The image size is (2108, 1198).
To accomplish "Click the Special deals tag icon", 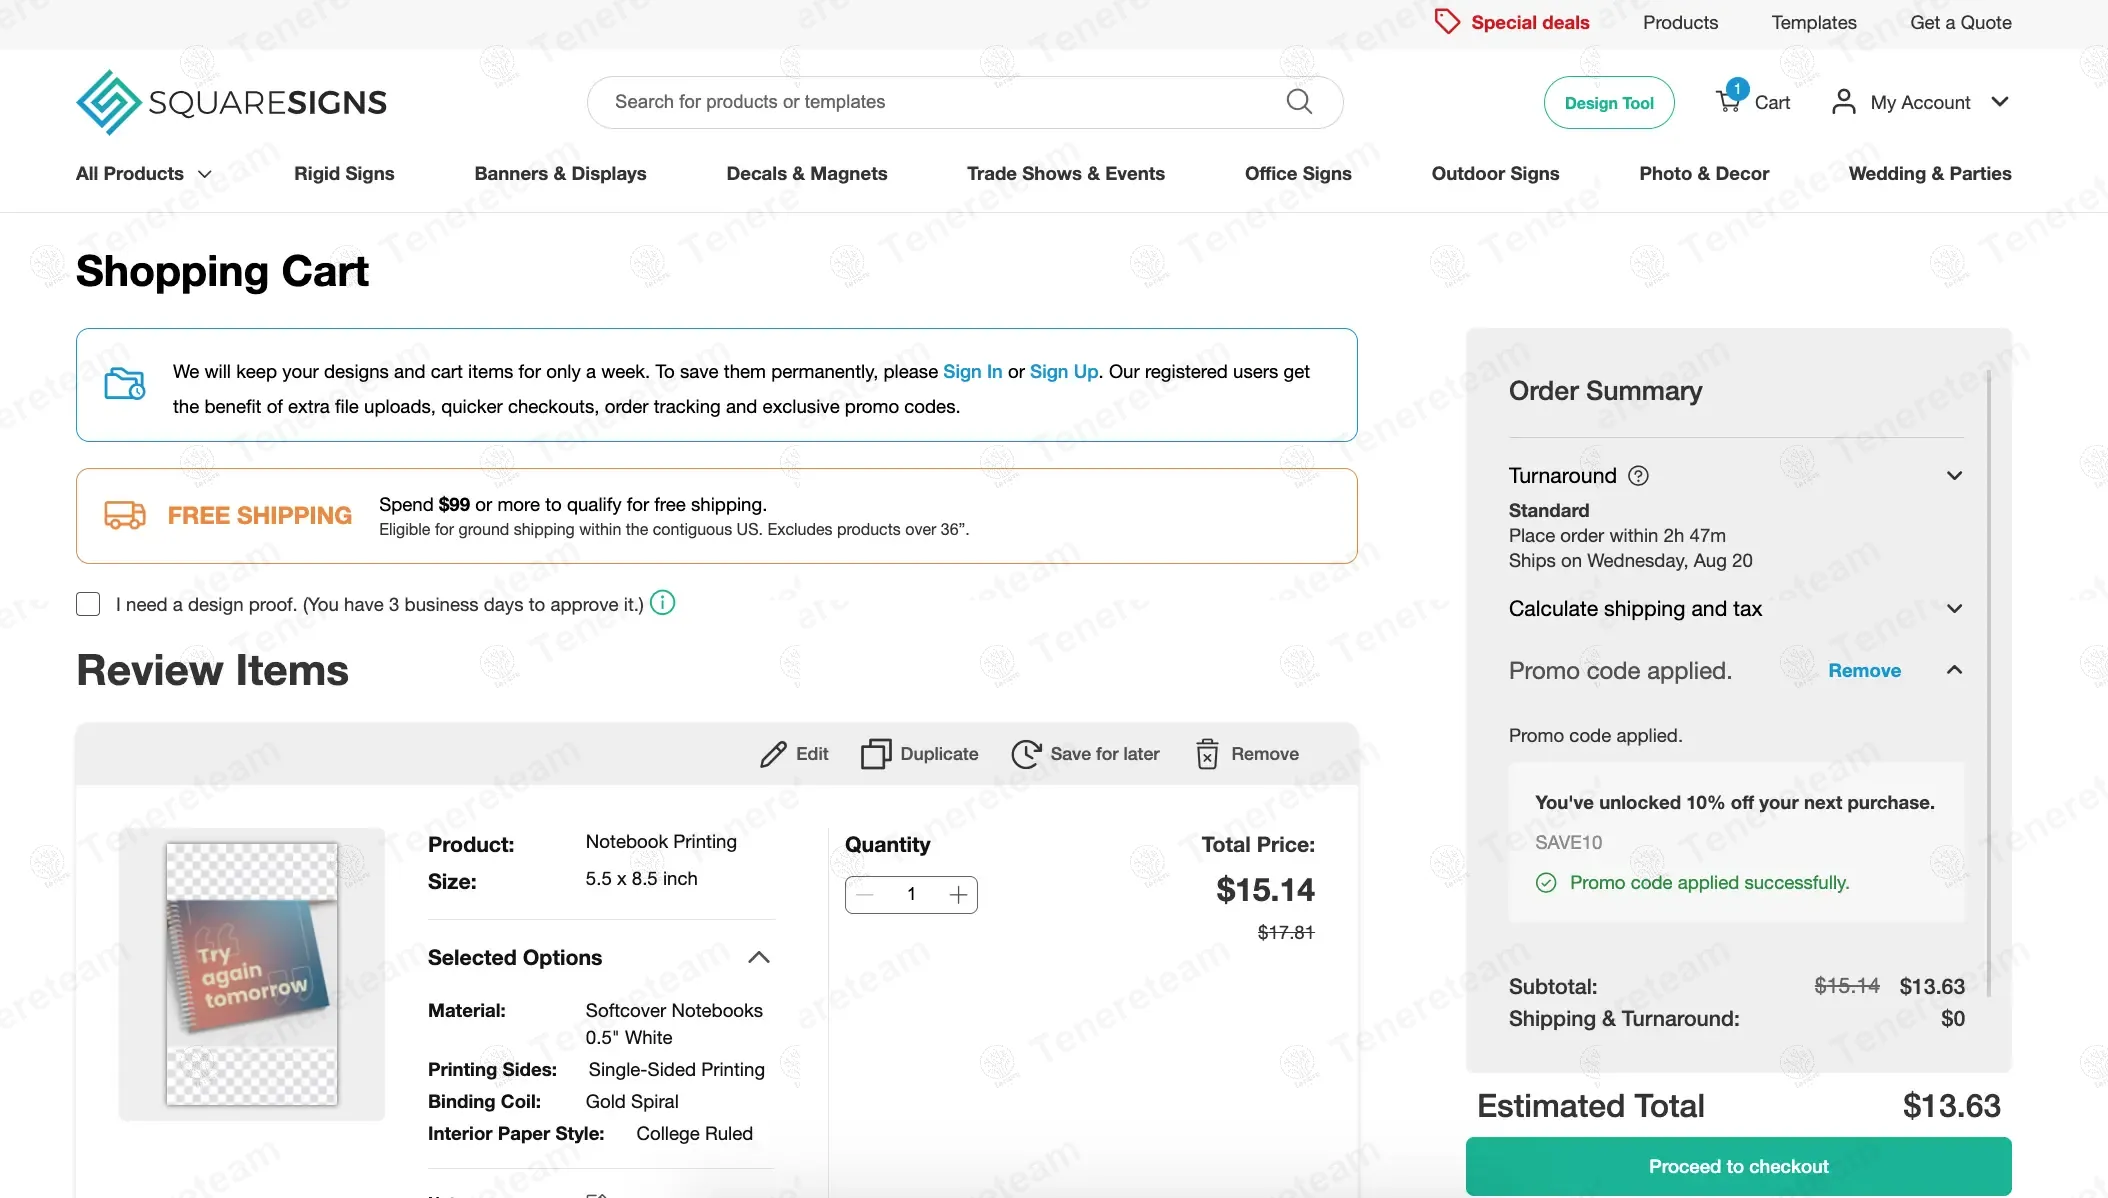I will pos(1447,22).
